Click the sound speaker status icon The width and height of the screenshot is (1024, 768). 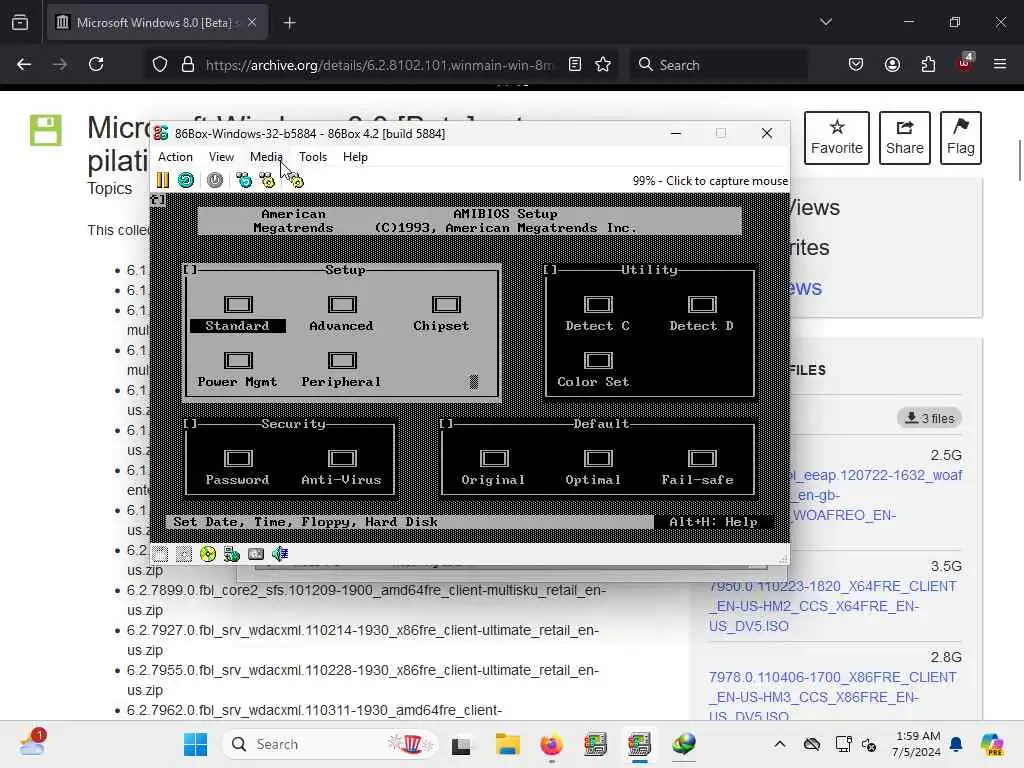coord(280,554)
